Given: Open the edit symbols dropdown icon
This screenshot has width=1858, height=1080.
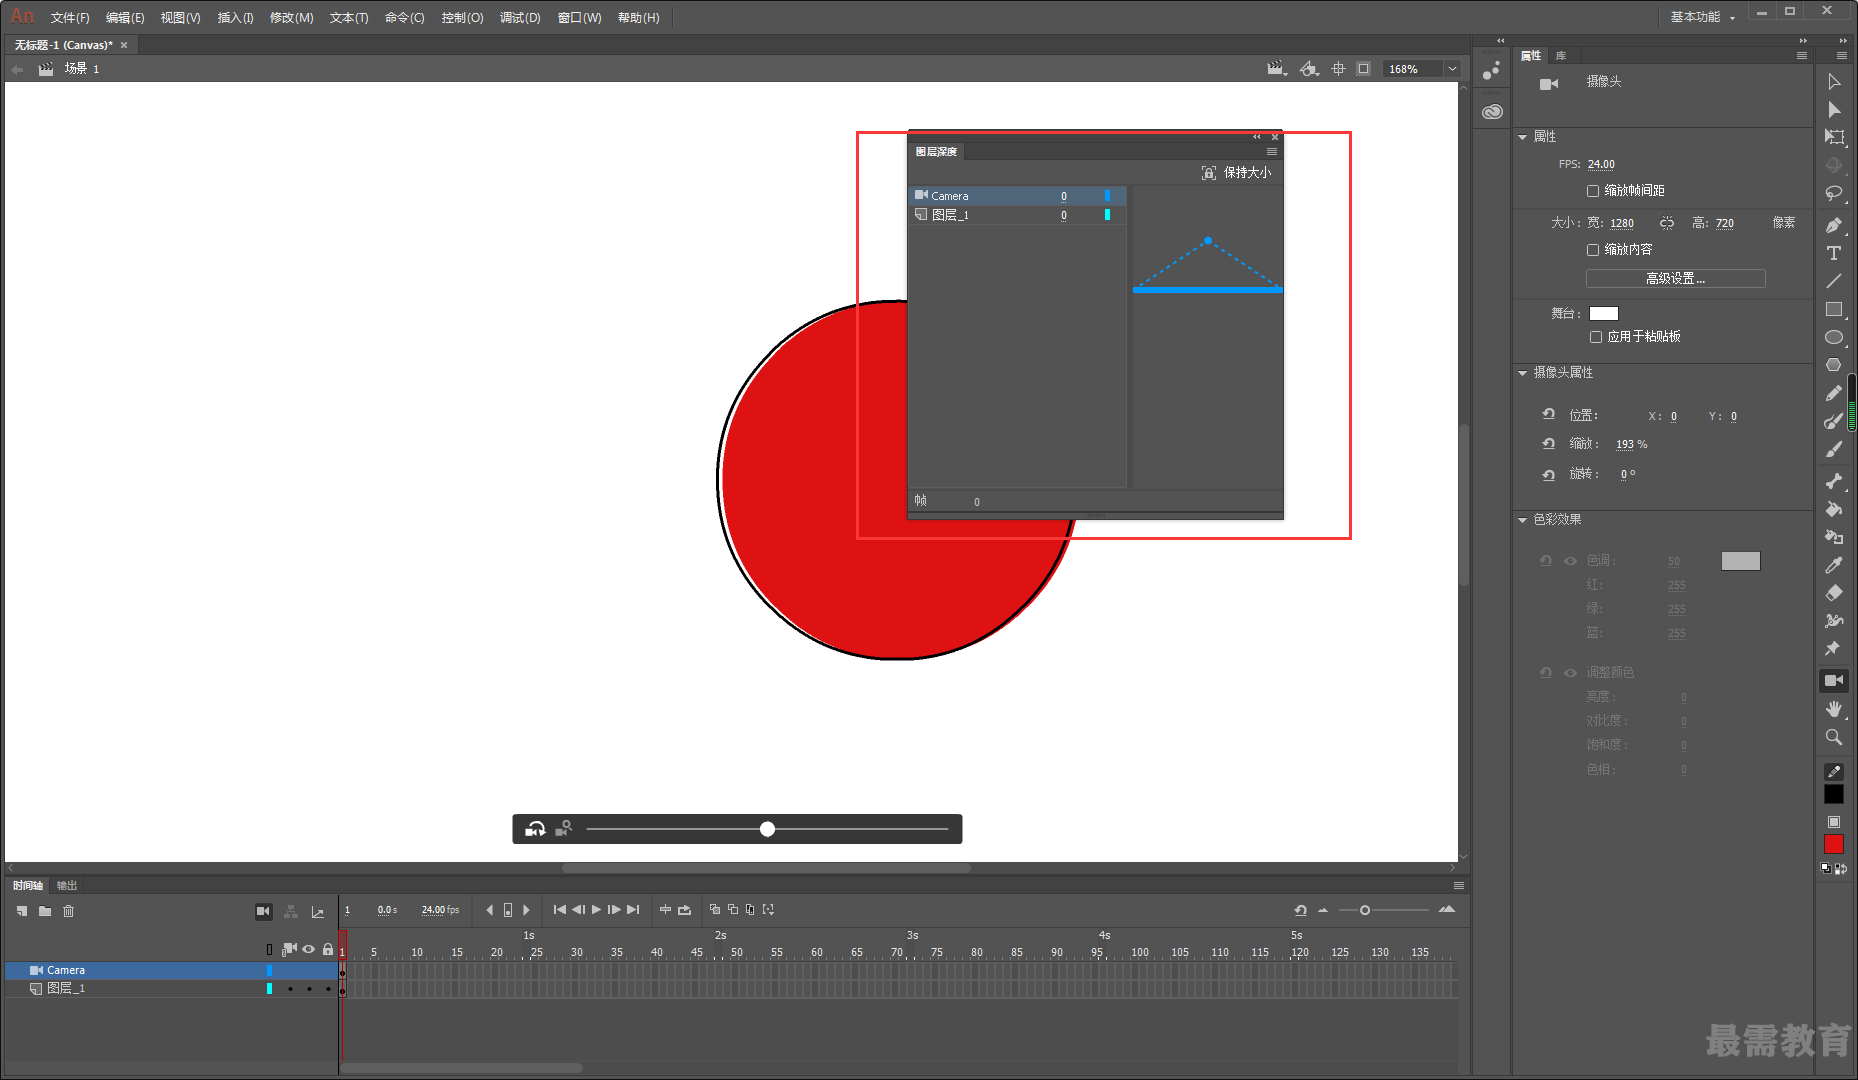Looking at the screenshot, I should tap(1309, 69).
